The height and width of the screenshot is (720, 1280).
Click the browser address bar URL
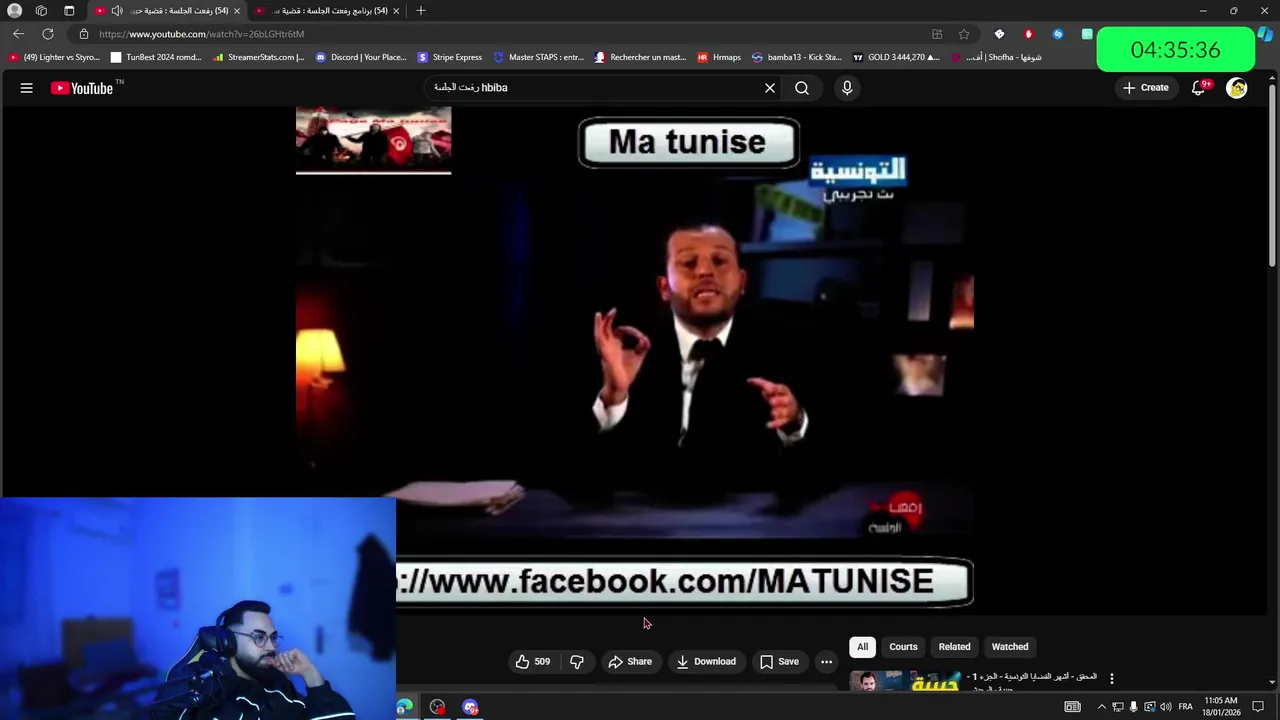pyautogui.click(x=201, y=34)
